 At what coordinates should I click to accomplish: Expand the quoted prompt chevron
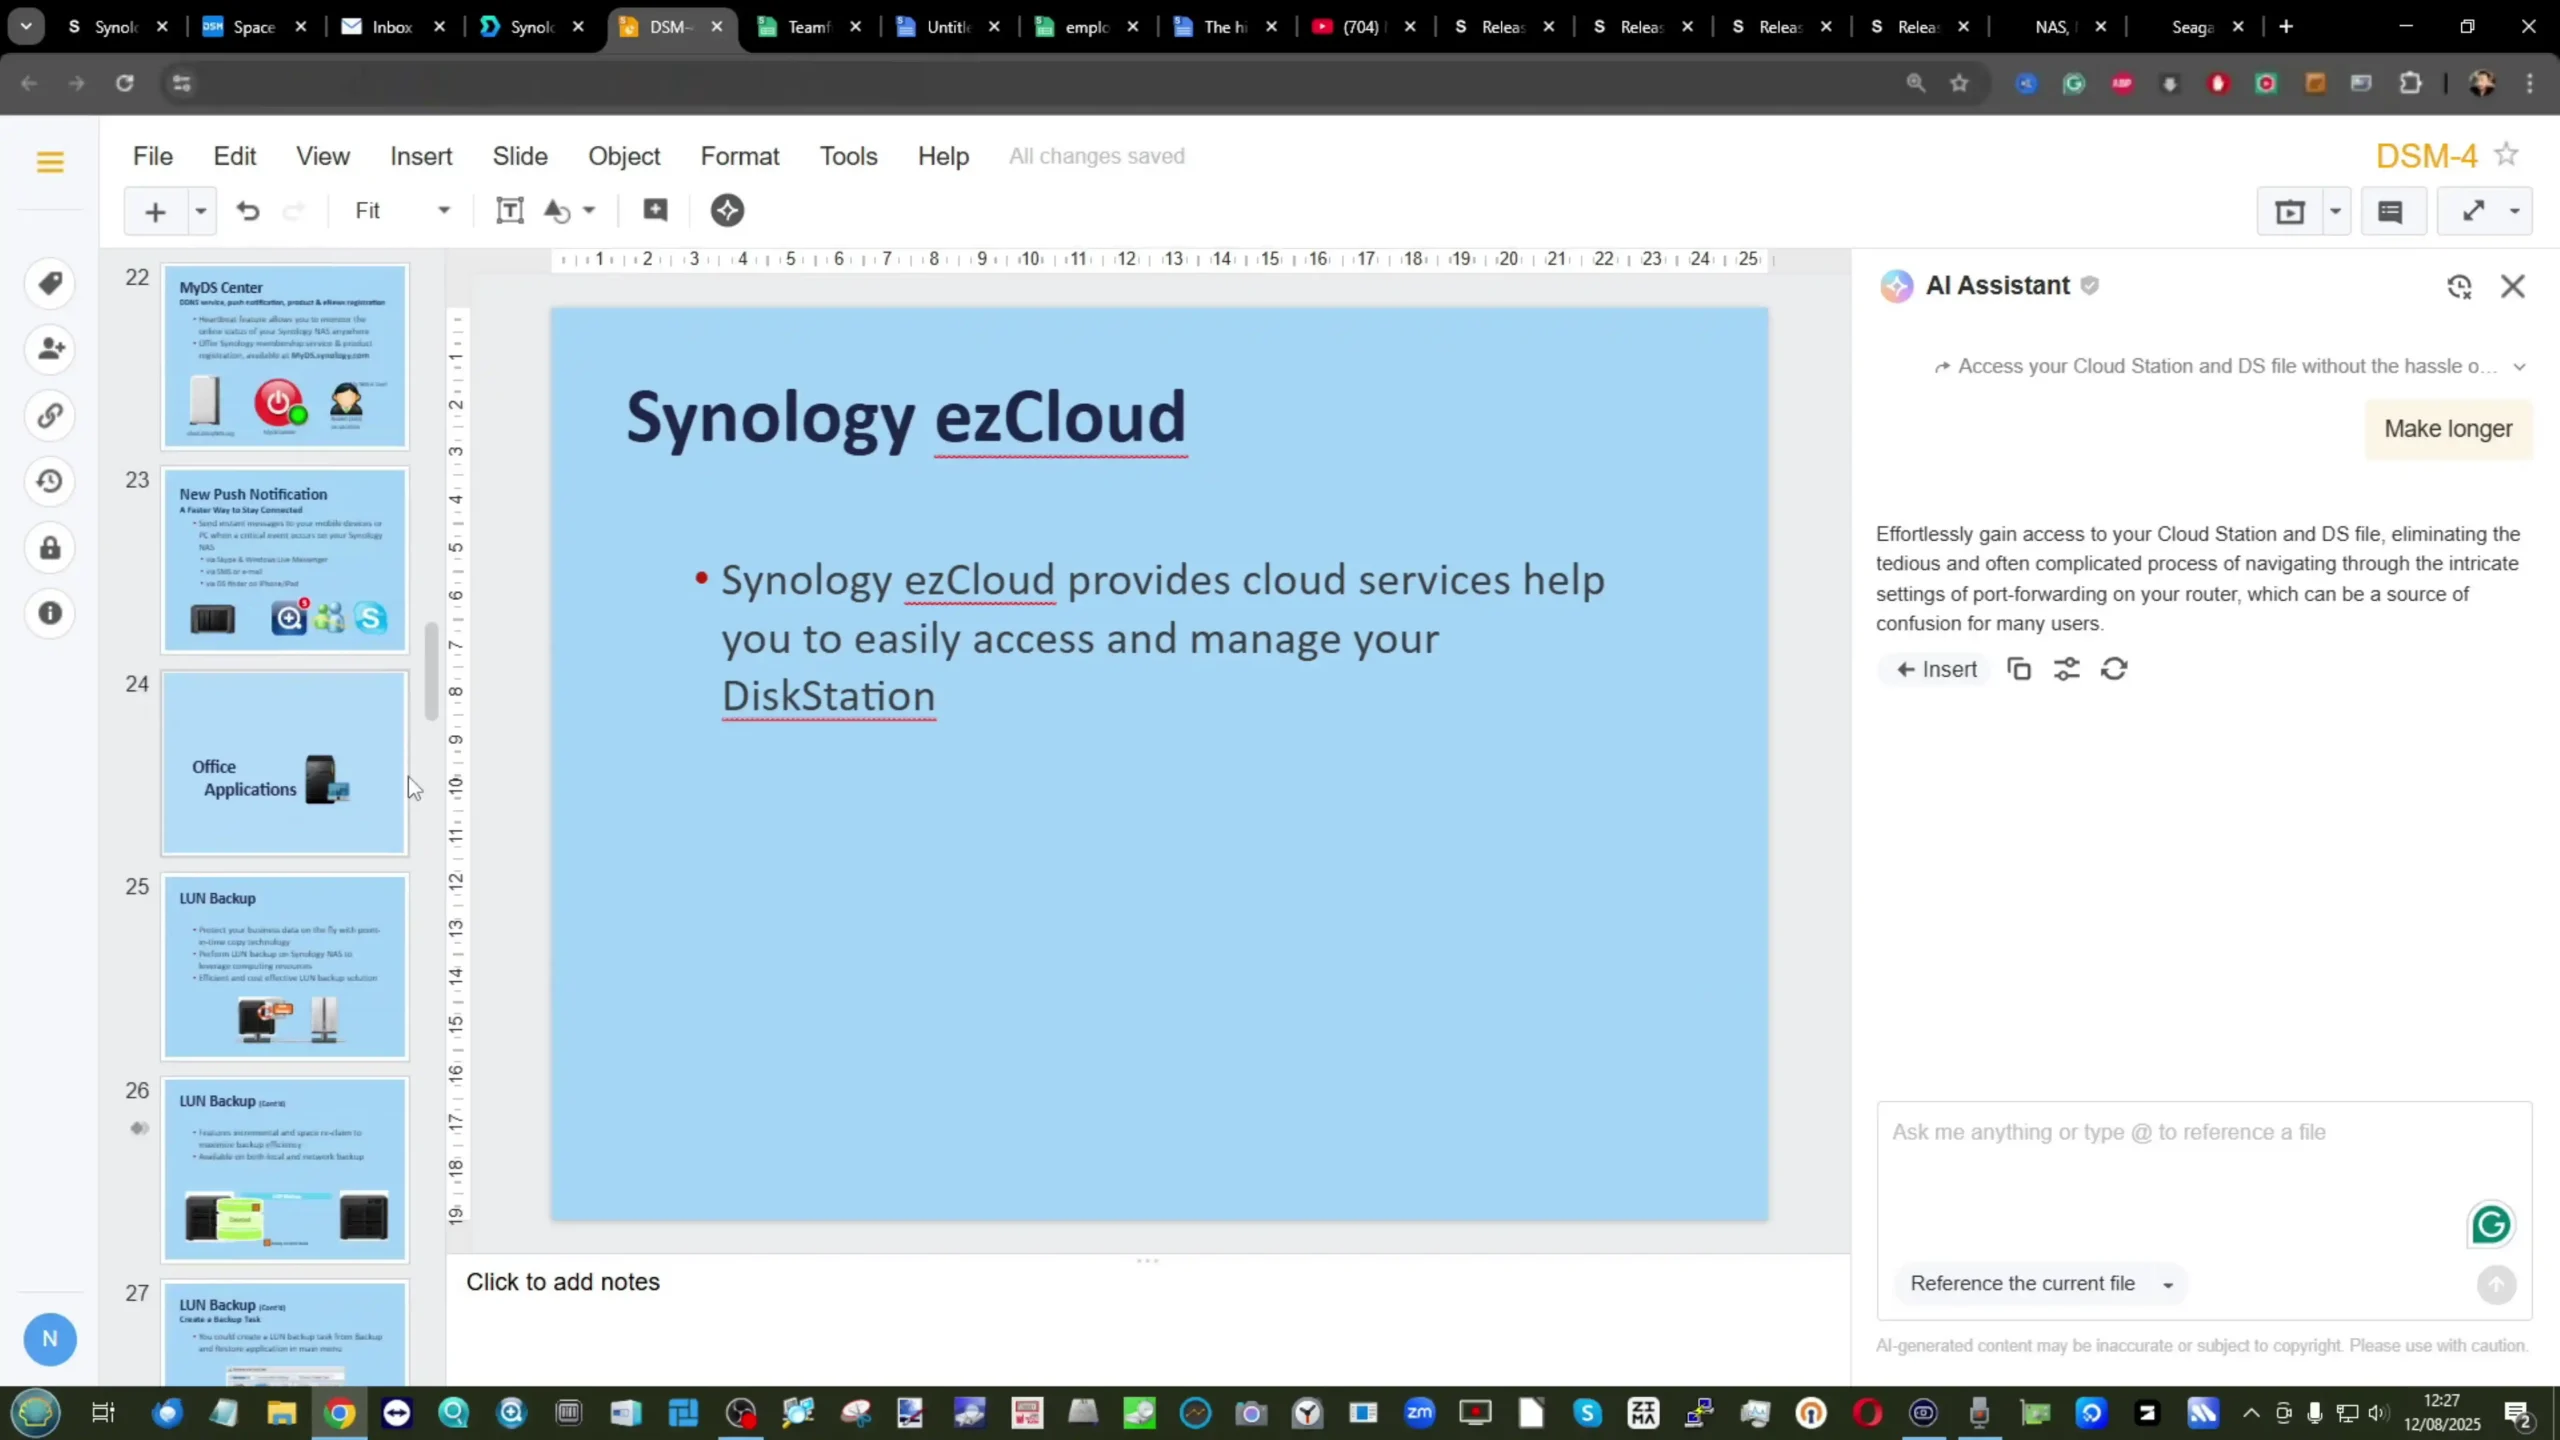point(2520,367)
